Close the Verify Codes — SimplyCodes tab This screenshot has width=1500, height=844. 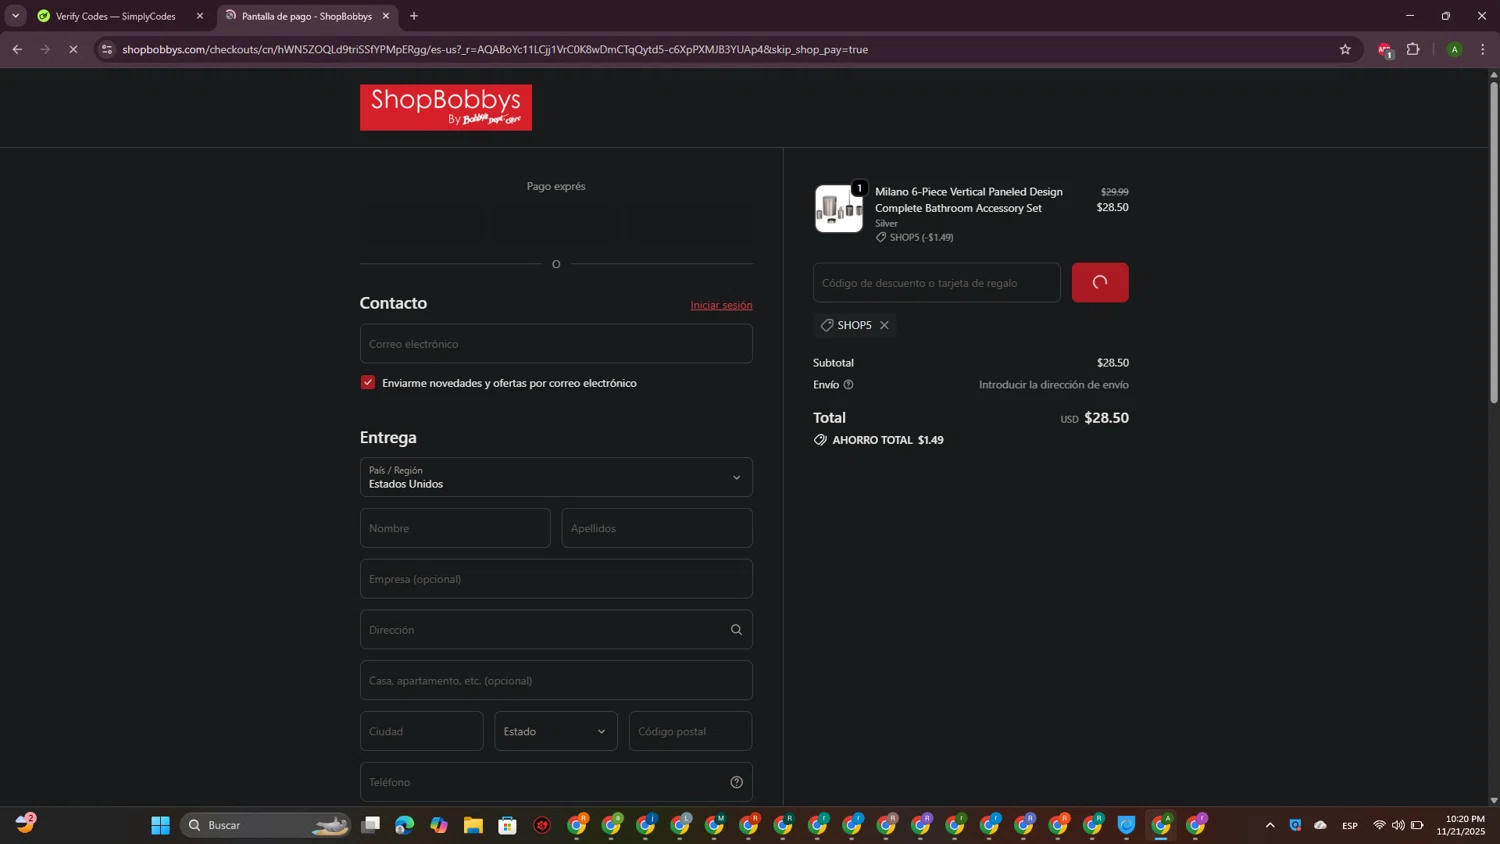tap(200, 16)
